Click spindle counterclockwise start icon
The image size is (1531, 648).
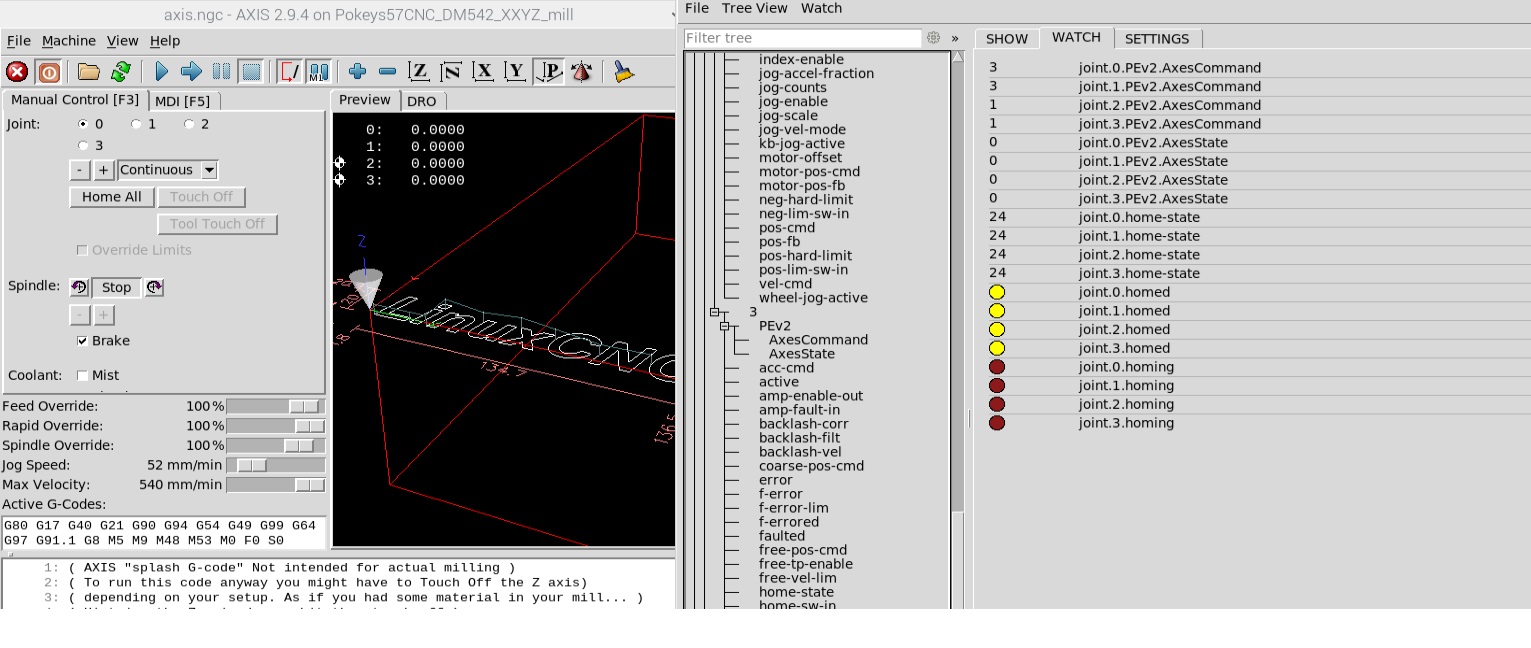pyautogui.click(x=80, y=287)
